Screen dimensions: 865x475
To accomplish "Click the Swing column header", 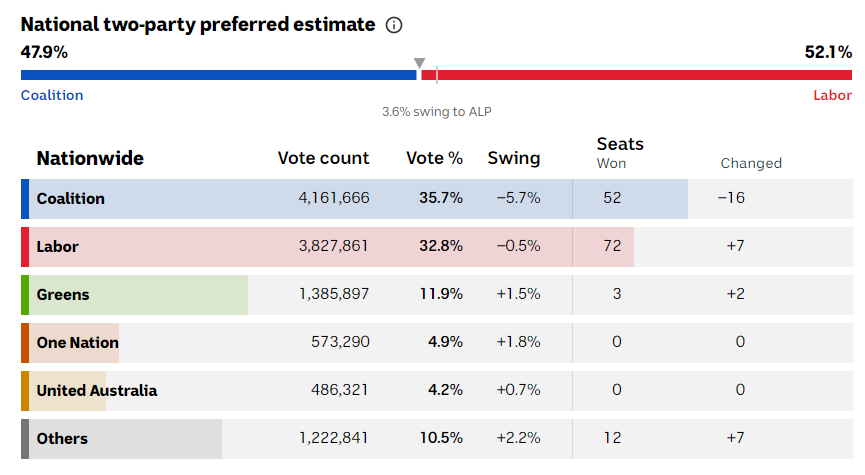I will click(x=513, y=158).
